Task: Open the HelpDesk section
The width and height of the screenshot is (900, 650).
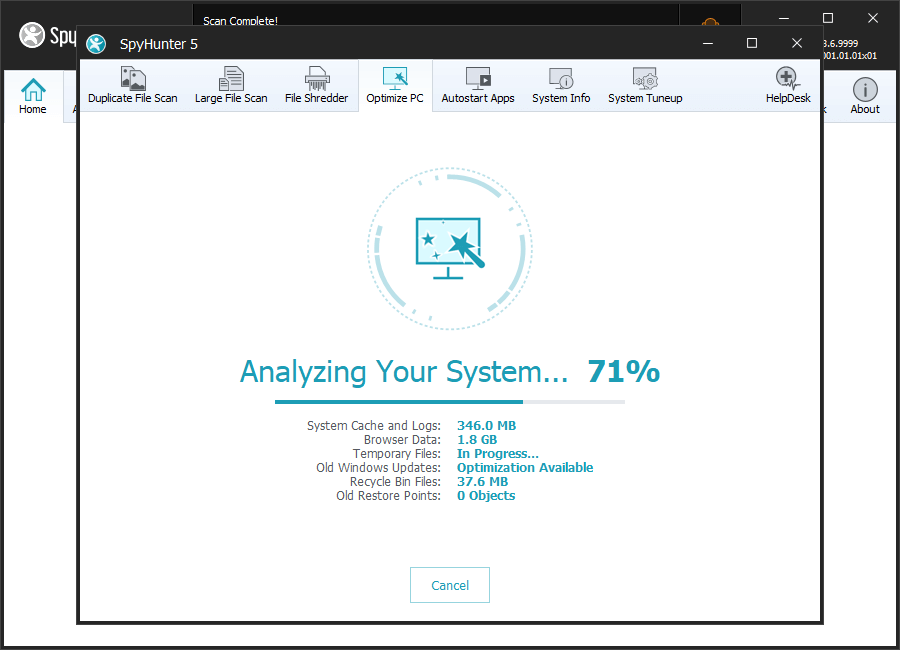Action: click(787, 86)
